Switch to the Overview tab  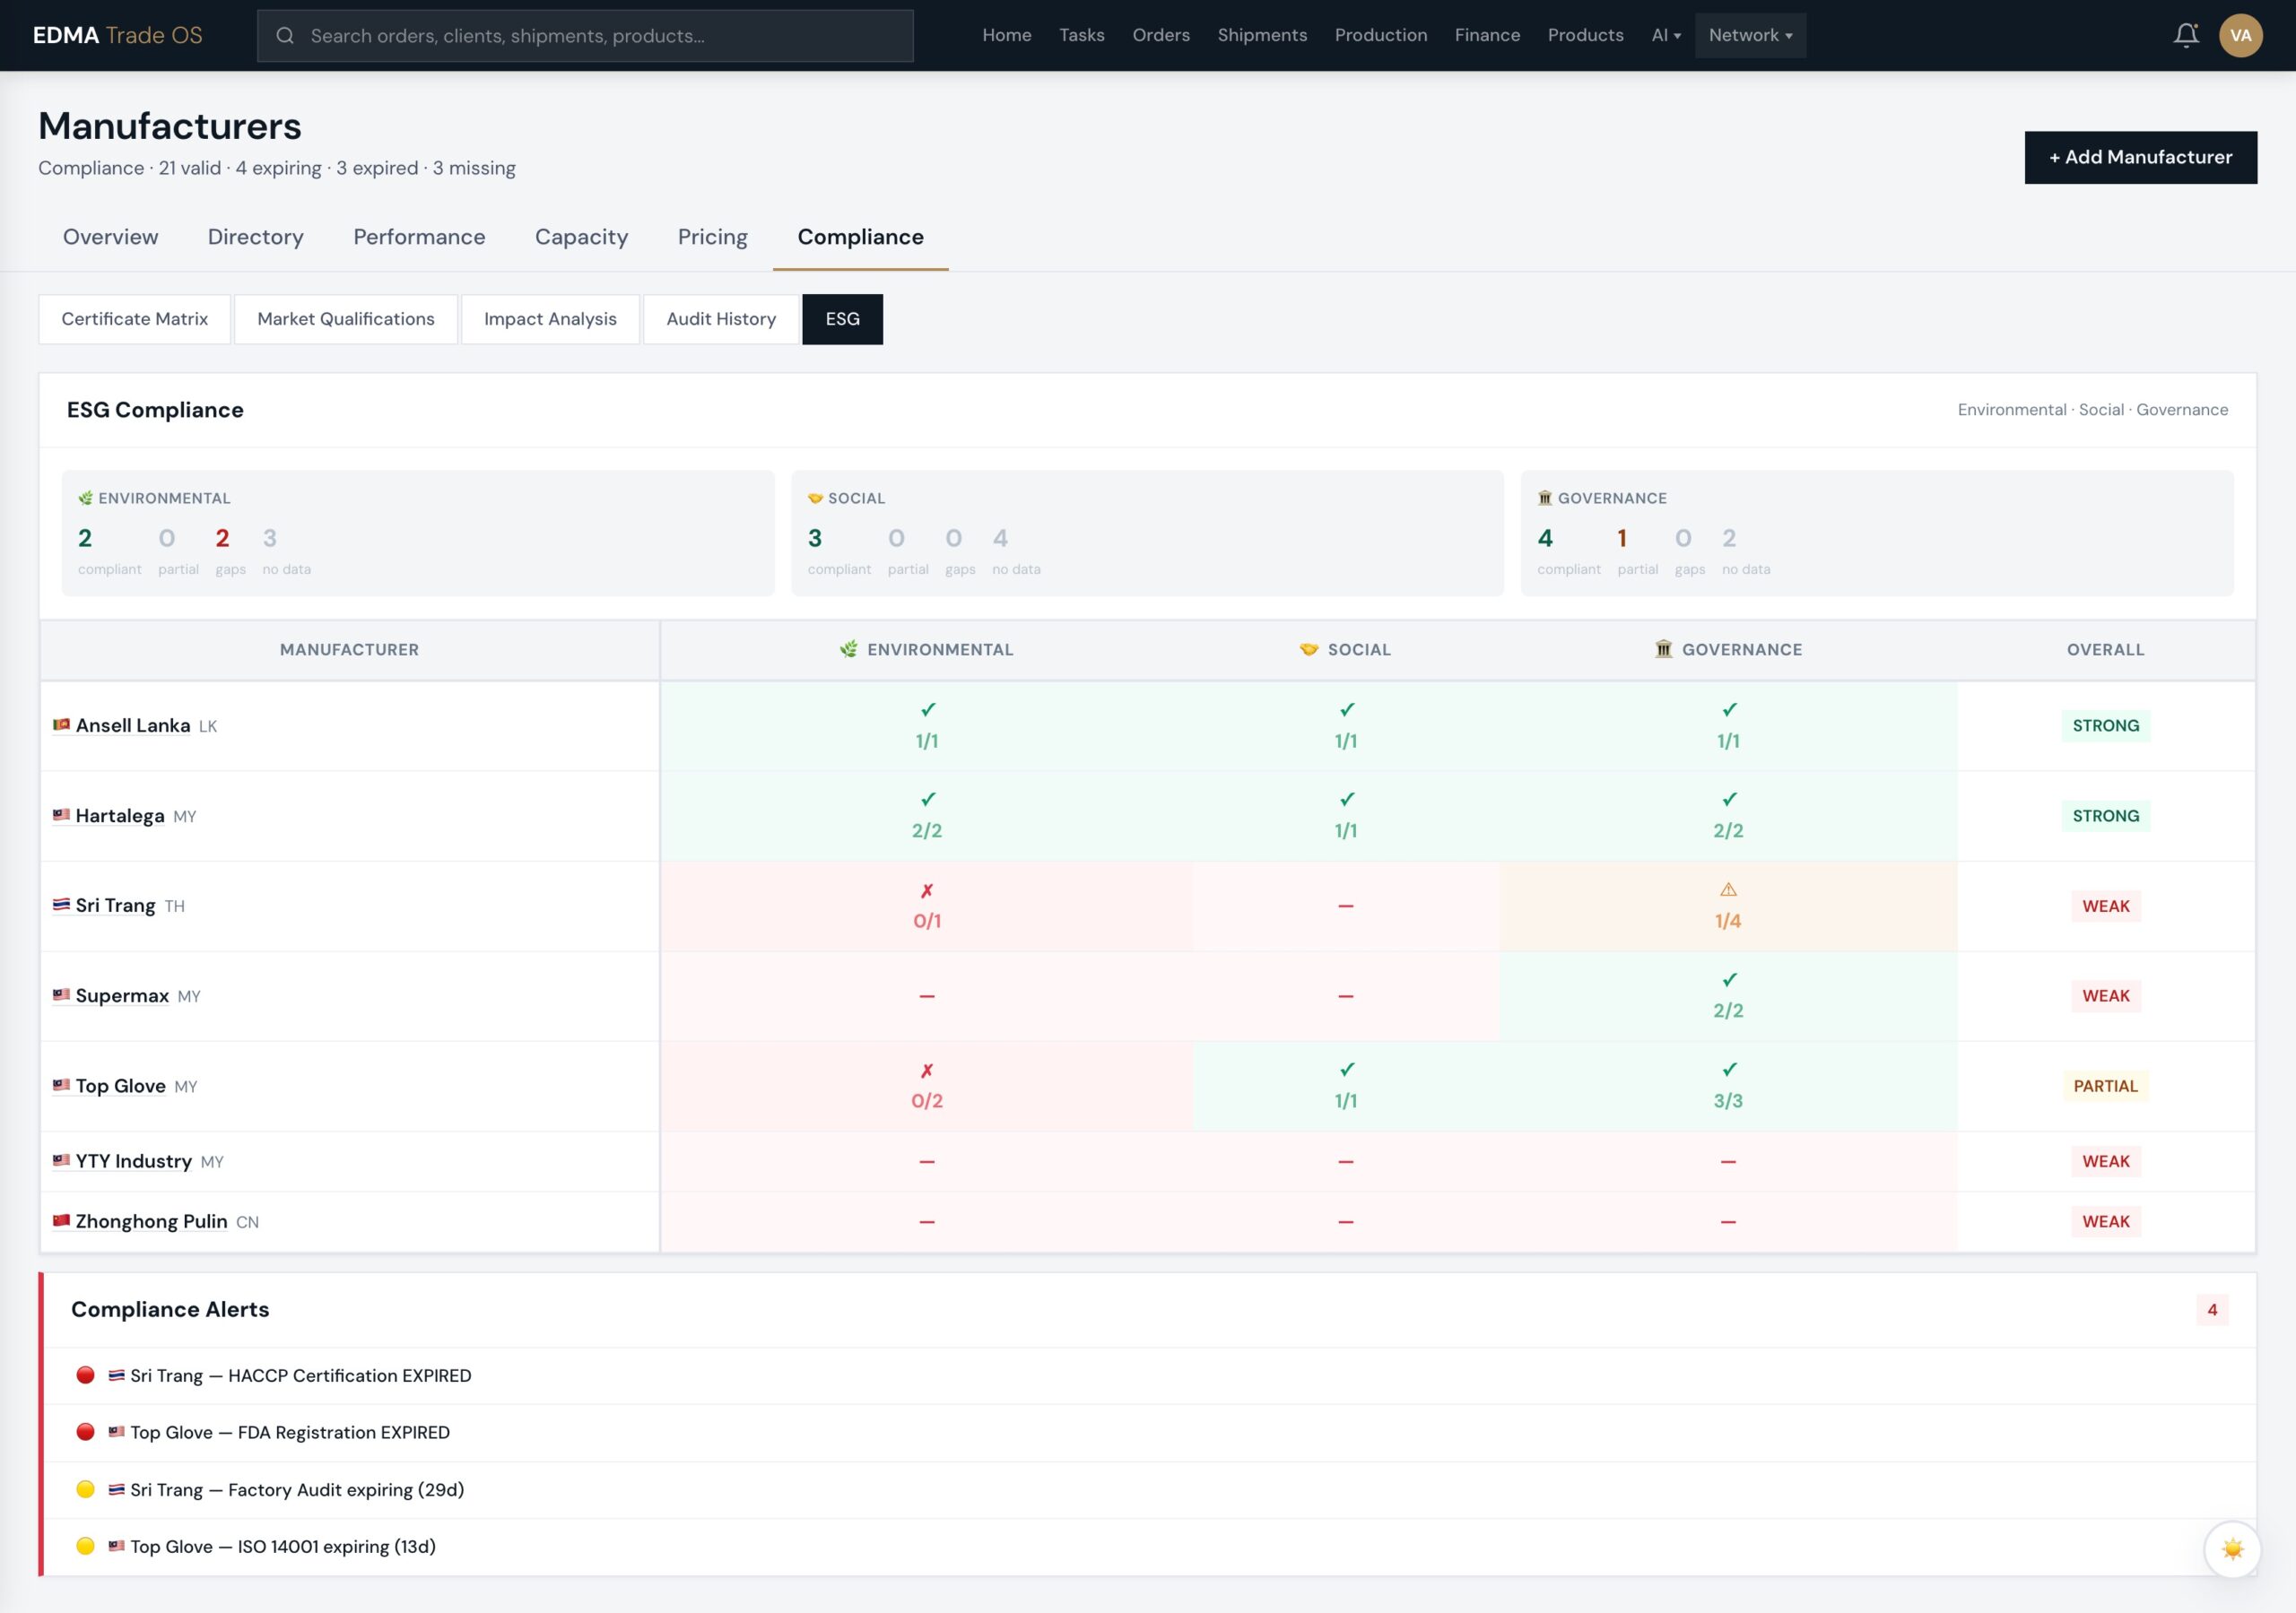tap(110, 237)
